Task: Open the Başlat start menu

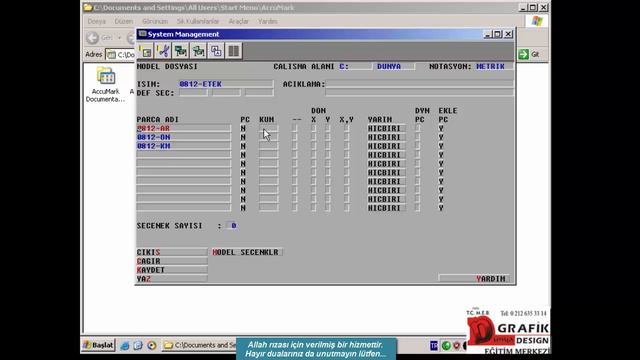Action: [99, 345]
